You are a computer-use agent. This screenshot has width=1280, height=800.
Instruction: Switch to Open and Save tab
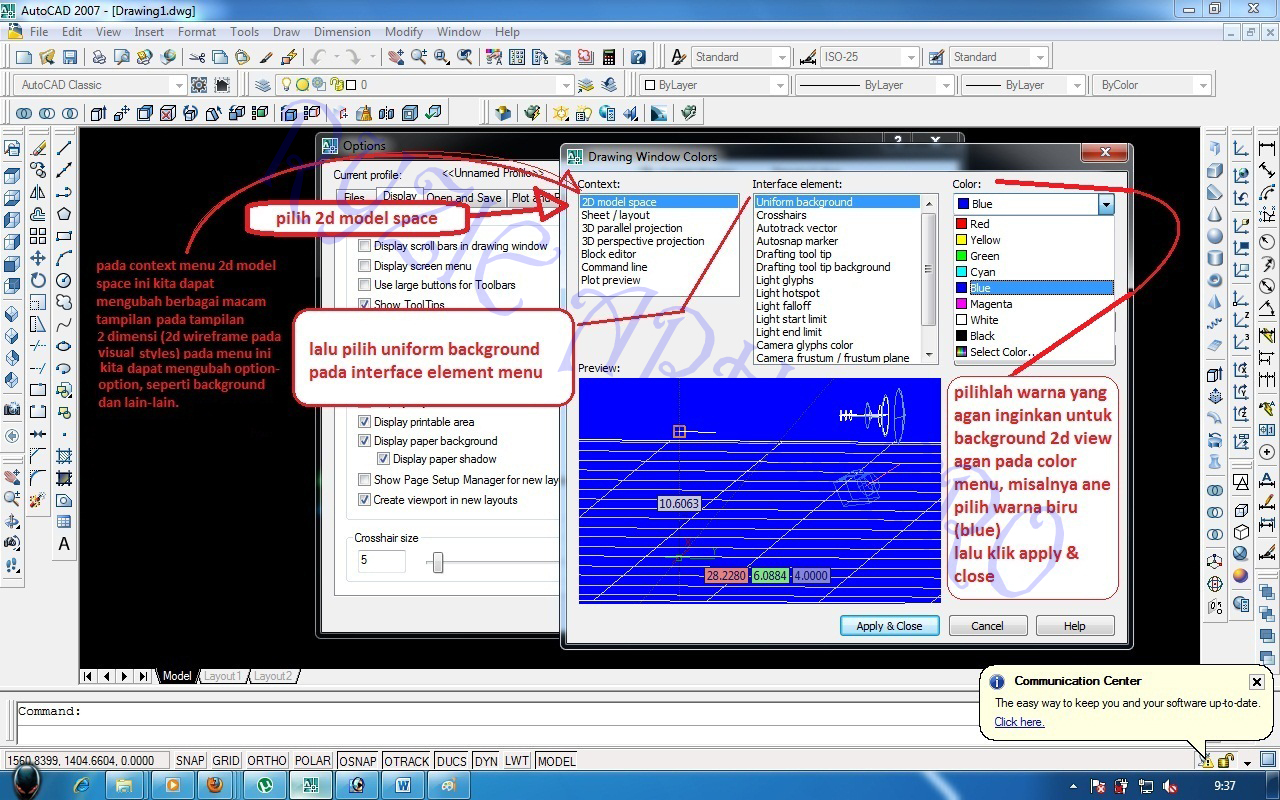click(x=464, y=198)
